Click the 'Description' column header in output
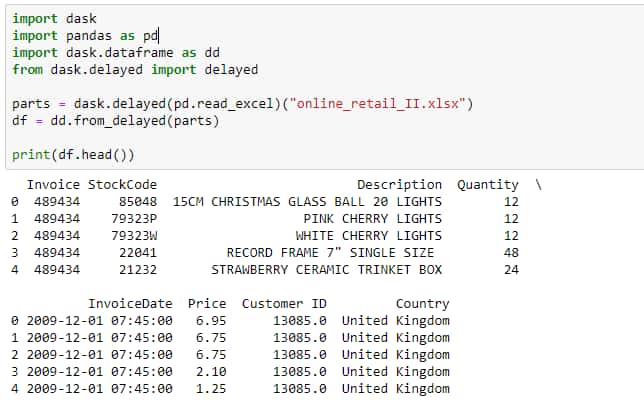This screenshot has width=644, height=400. tap(399, 185)
